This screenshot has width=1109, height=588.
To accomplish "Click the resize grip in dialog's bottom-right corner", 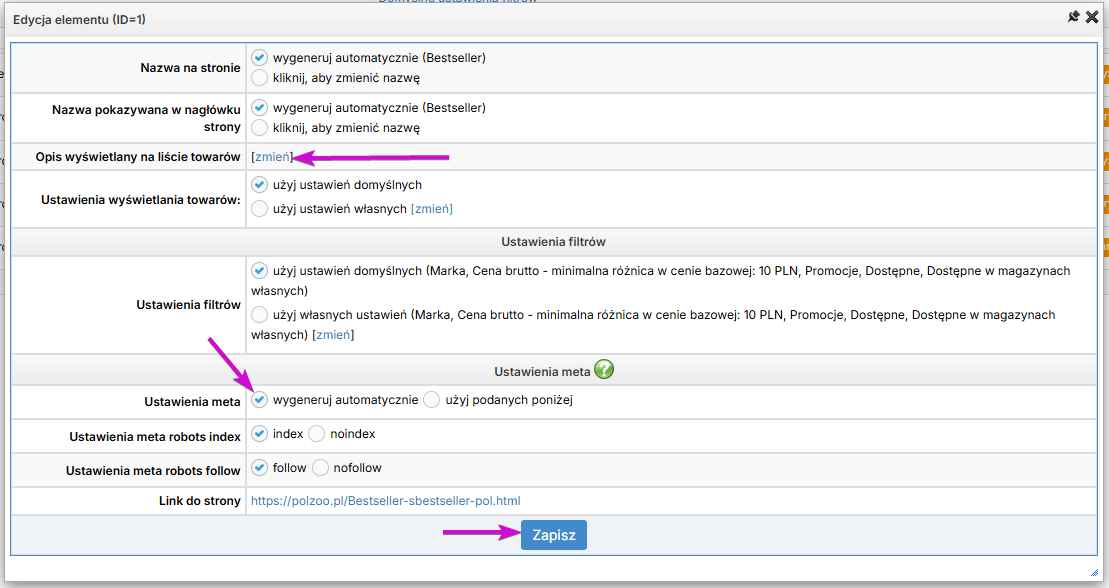I will point(1094,573).
